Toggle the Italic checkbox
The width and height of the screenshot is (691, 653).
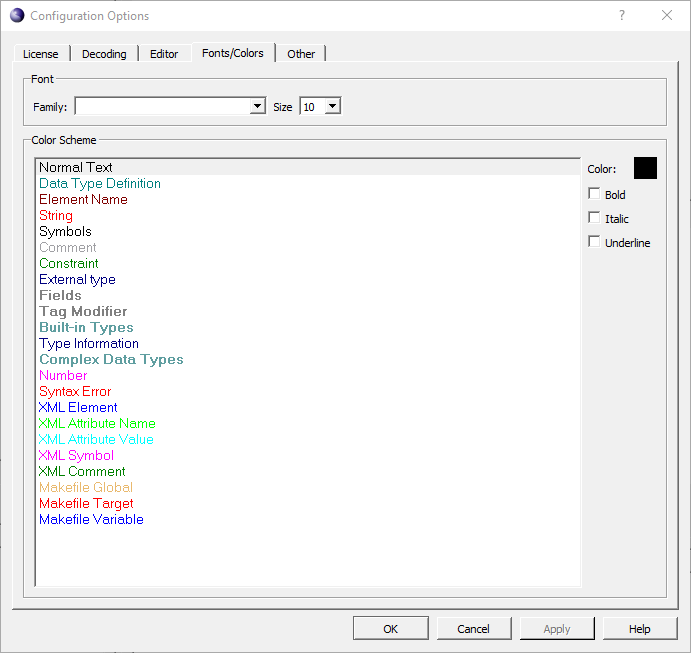coord(595,218)
